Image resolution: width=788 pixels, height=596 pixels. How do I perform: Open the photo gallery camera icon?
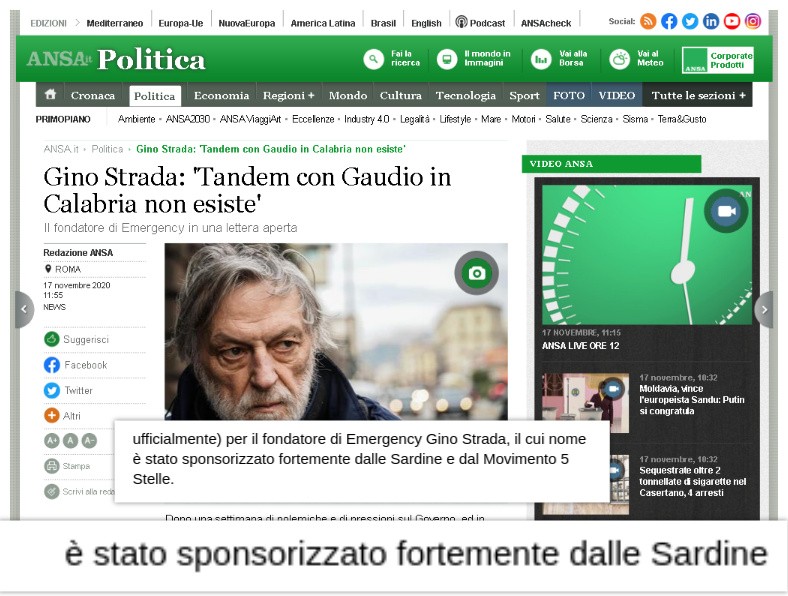476,273
